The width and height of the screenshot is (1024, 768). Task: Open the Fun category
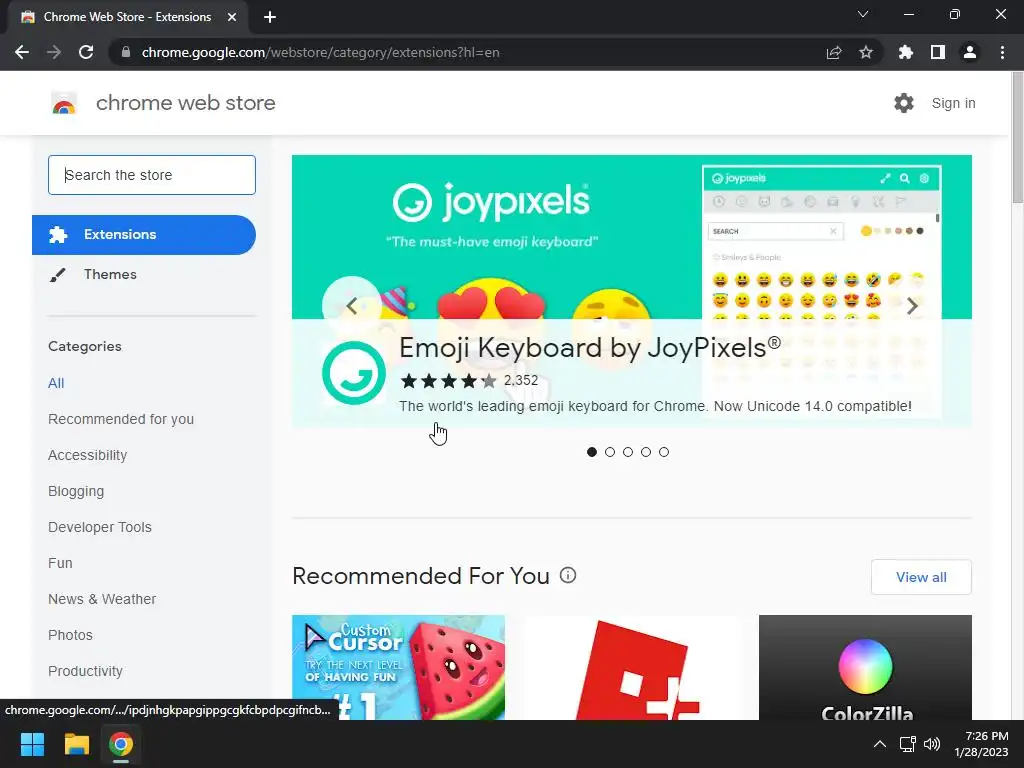point(60,563)
